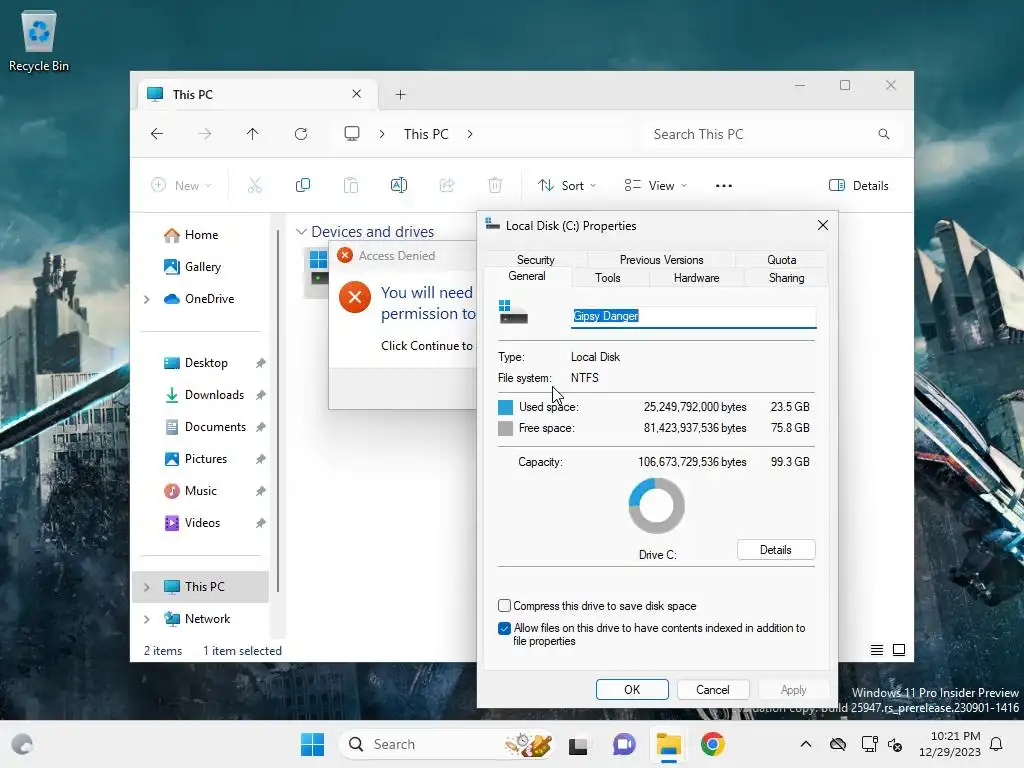Show hidden tray icons chevron
Image resolution: width=1024 pixels, height=768 pixels.
[806, 744]
